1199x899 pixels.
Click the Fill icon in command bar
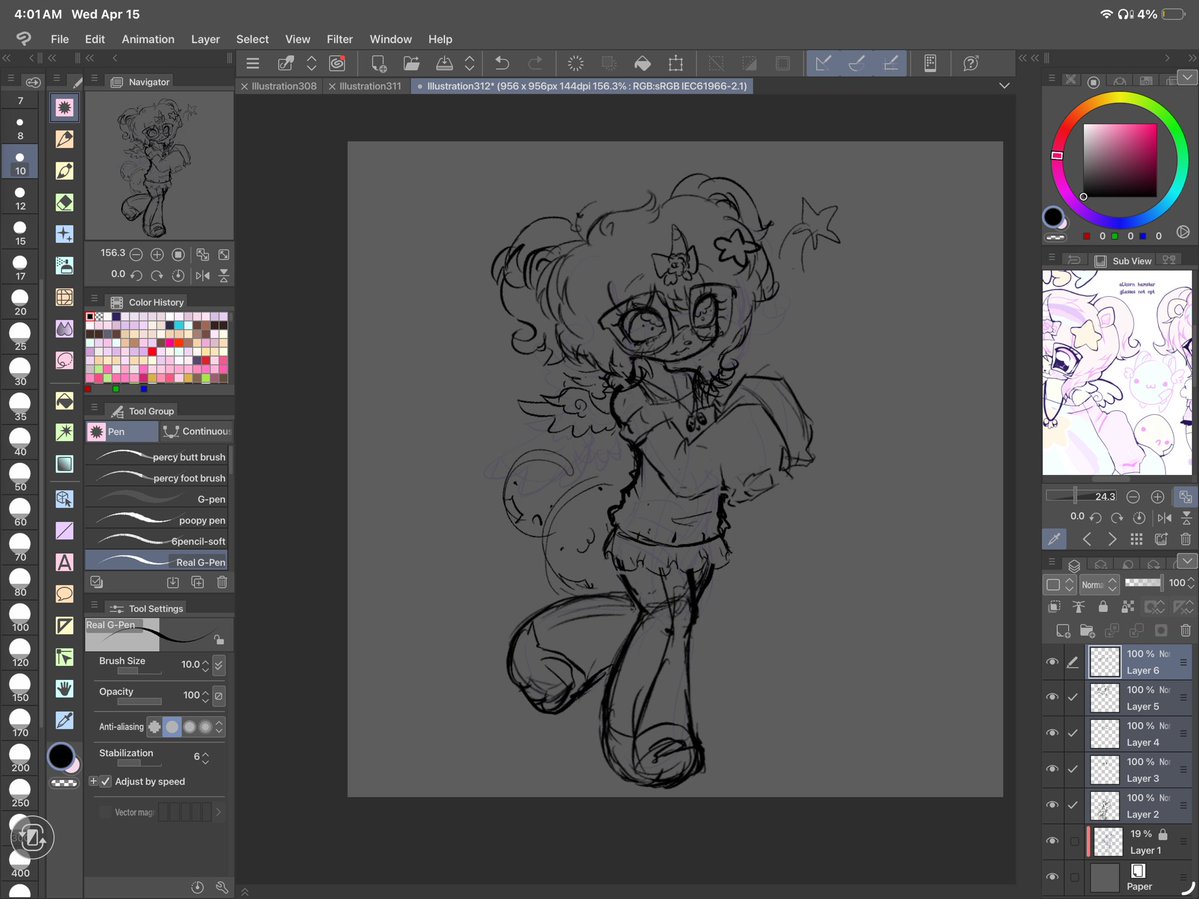coord(642,63)
